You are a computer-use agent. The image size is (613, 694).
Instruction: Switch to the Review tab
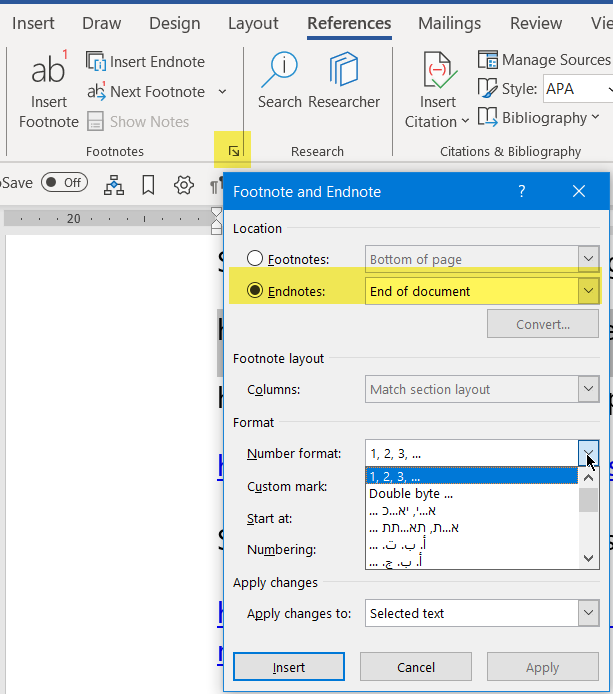pyautogui.click(x=536, y=23)
